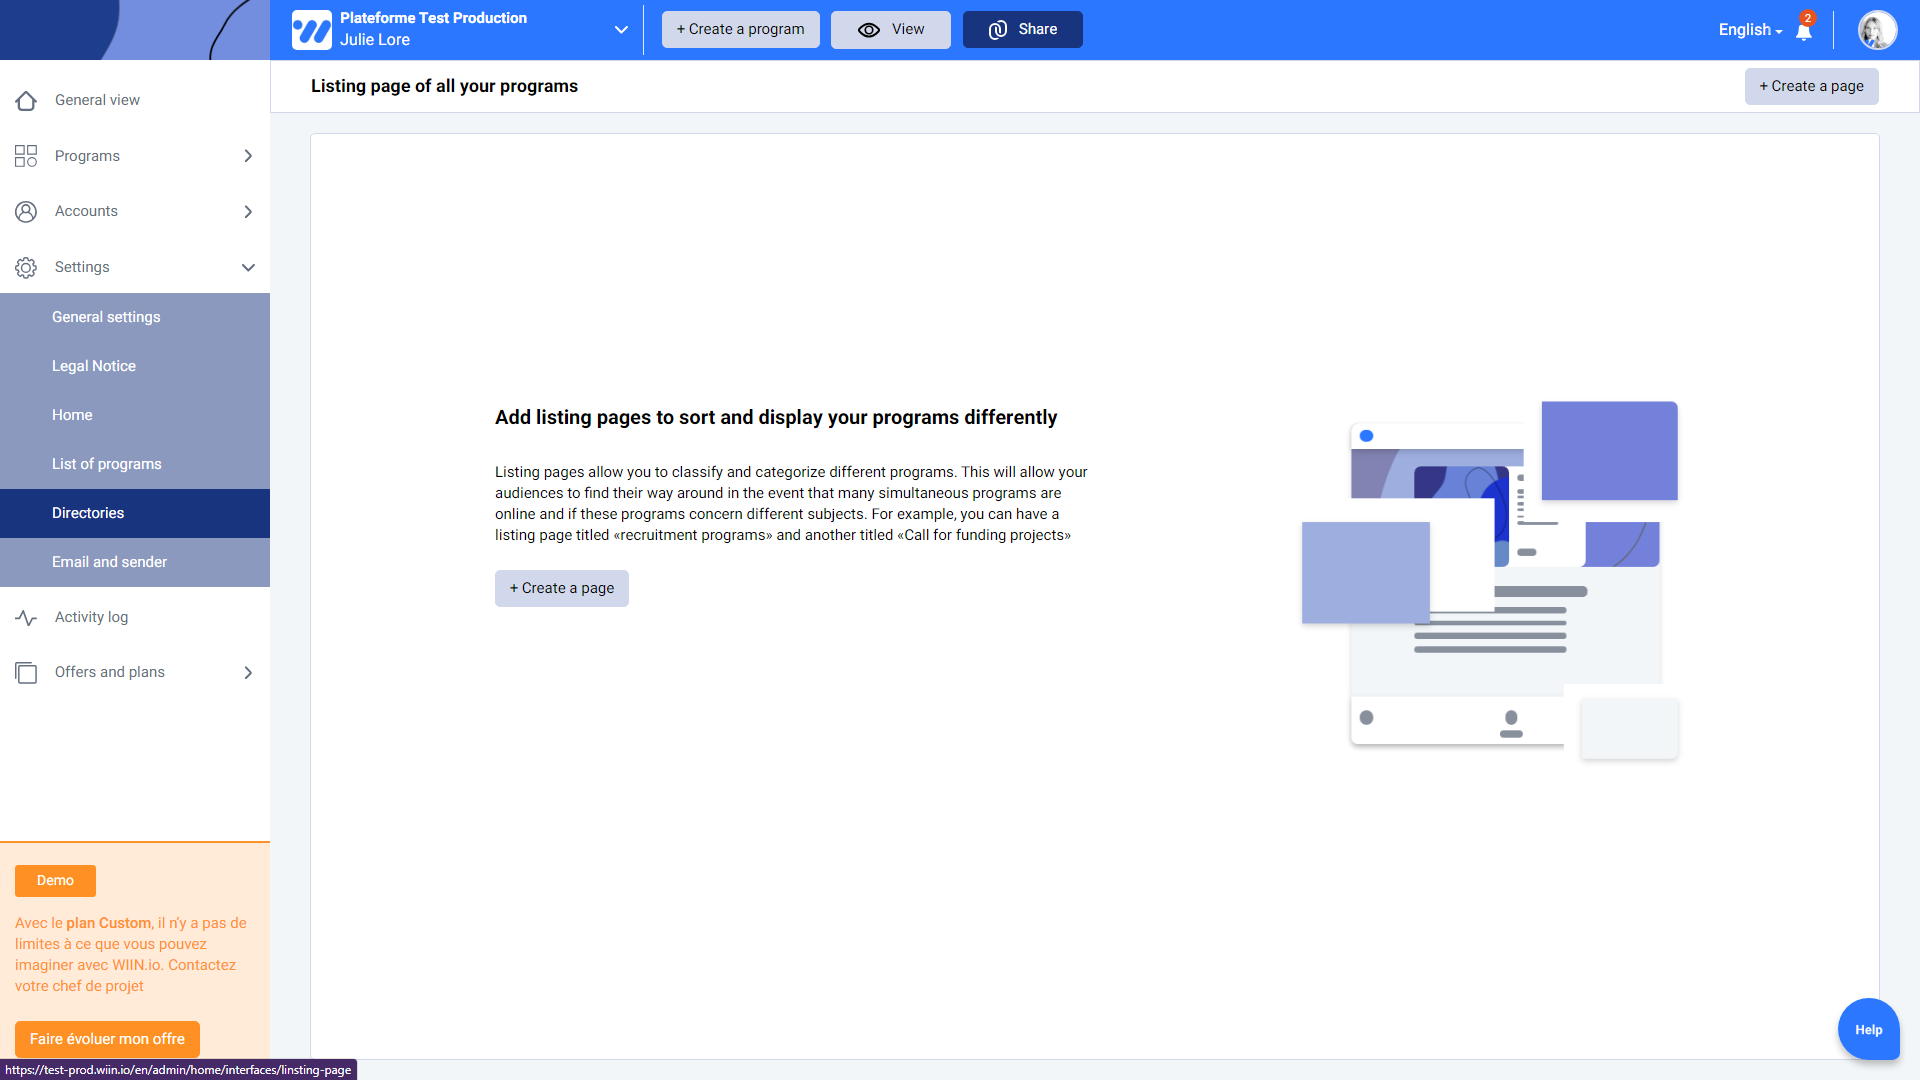Click the 'Add listing pages to sort' heading
1920x1080 pixels.
coord(776,417)
